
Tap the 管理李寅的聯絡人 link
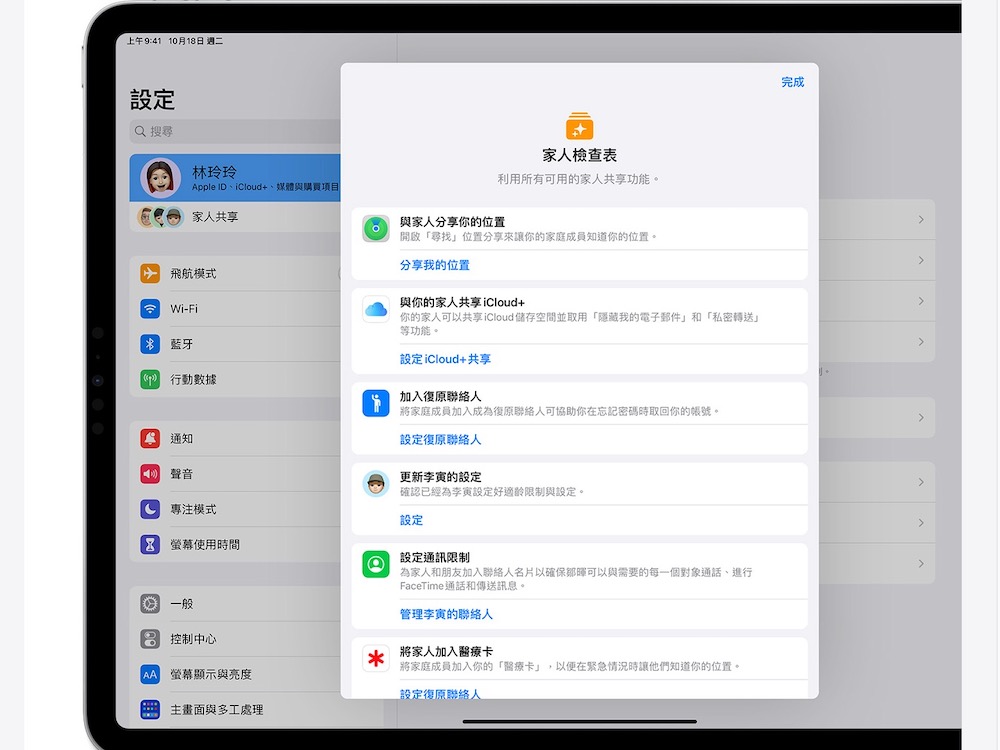coord(446,614)
